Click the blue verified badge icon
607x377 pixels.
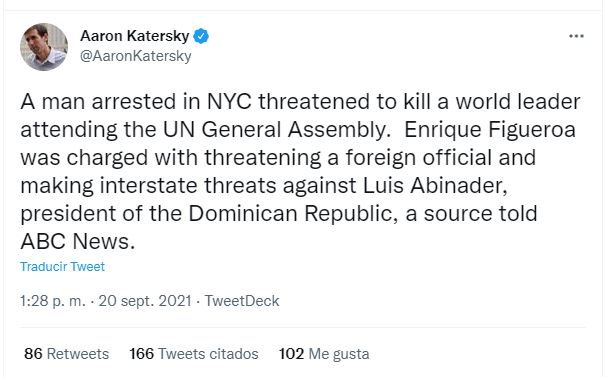[201, 36]
